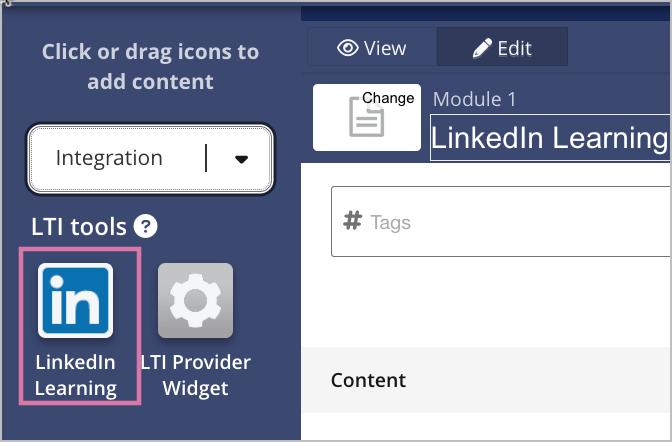The image size is (672, 442).
Task: Click the Module 1 label above the title
Action: click(474, 99)
